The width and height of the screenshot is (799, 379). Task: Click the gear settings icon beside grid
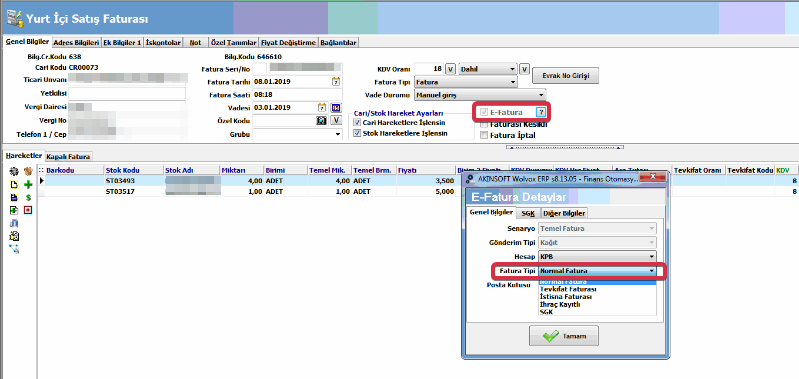(x=14, y=171)
